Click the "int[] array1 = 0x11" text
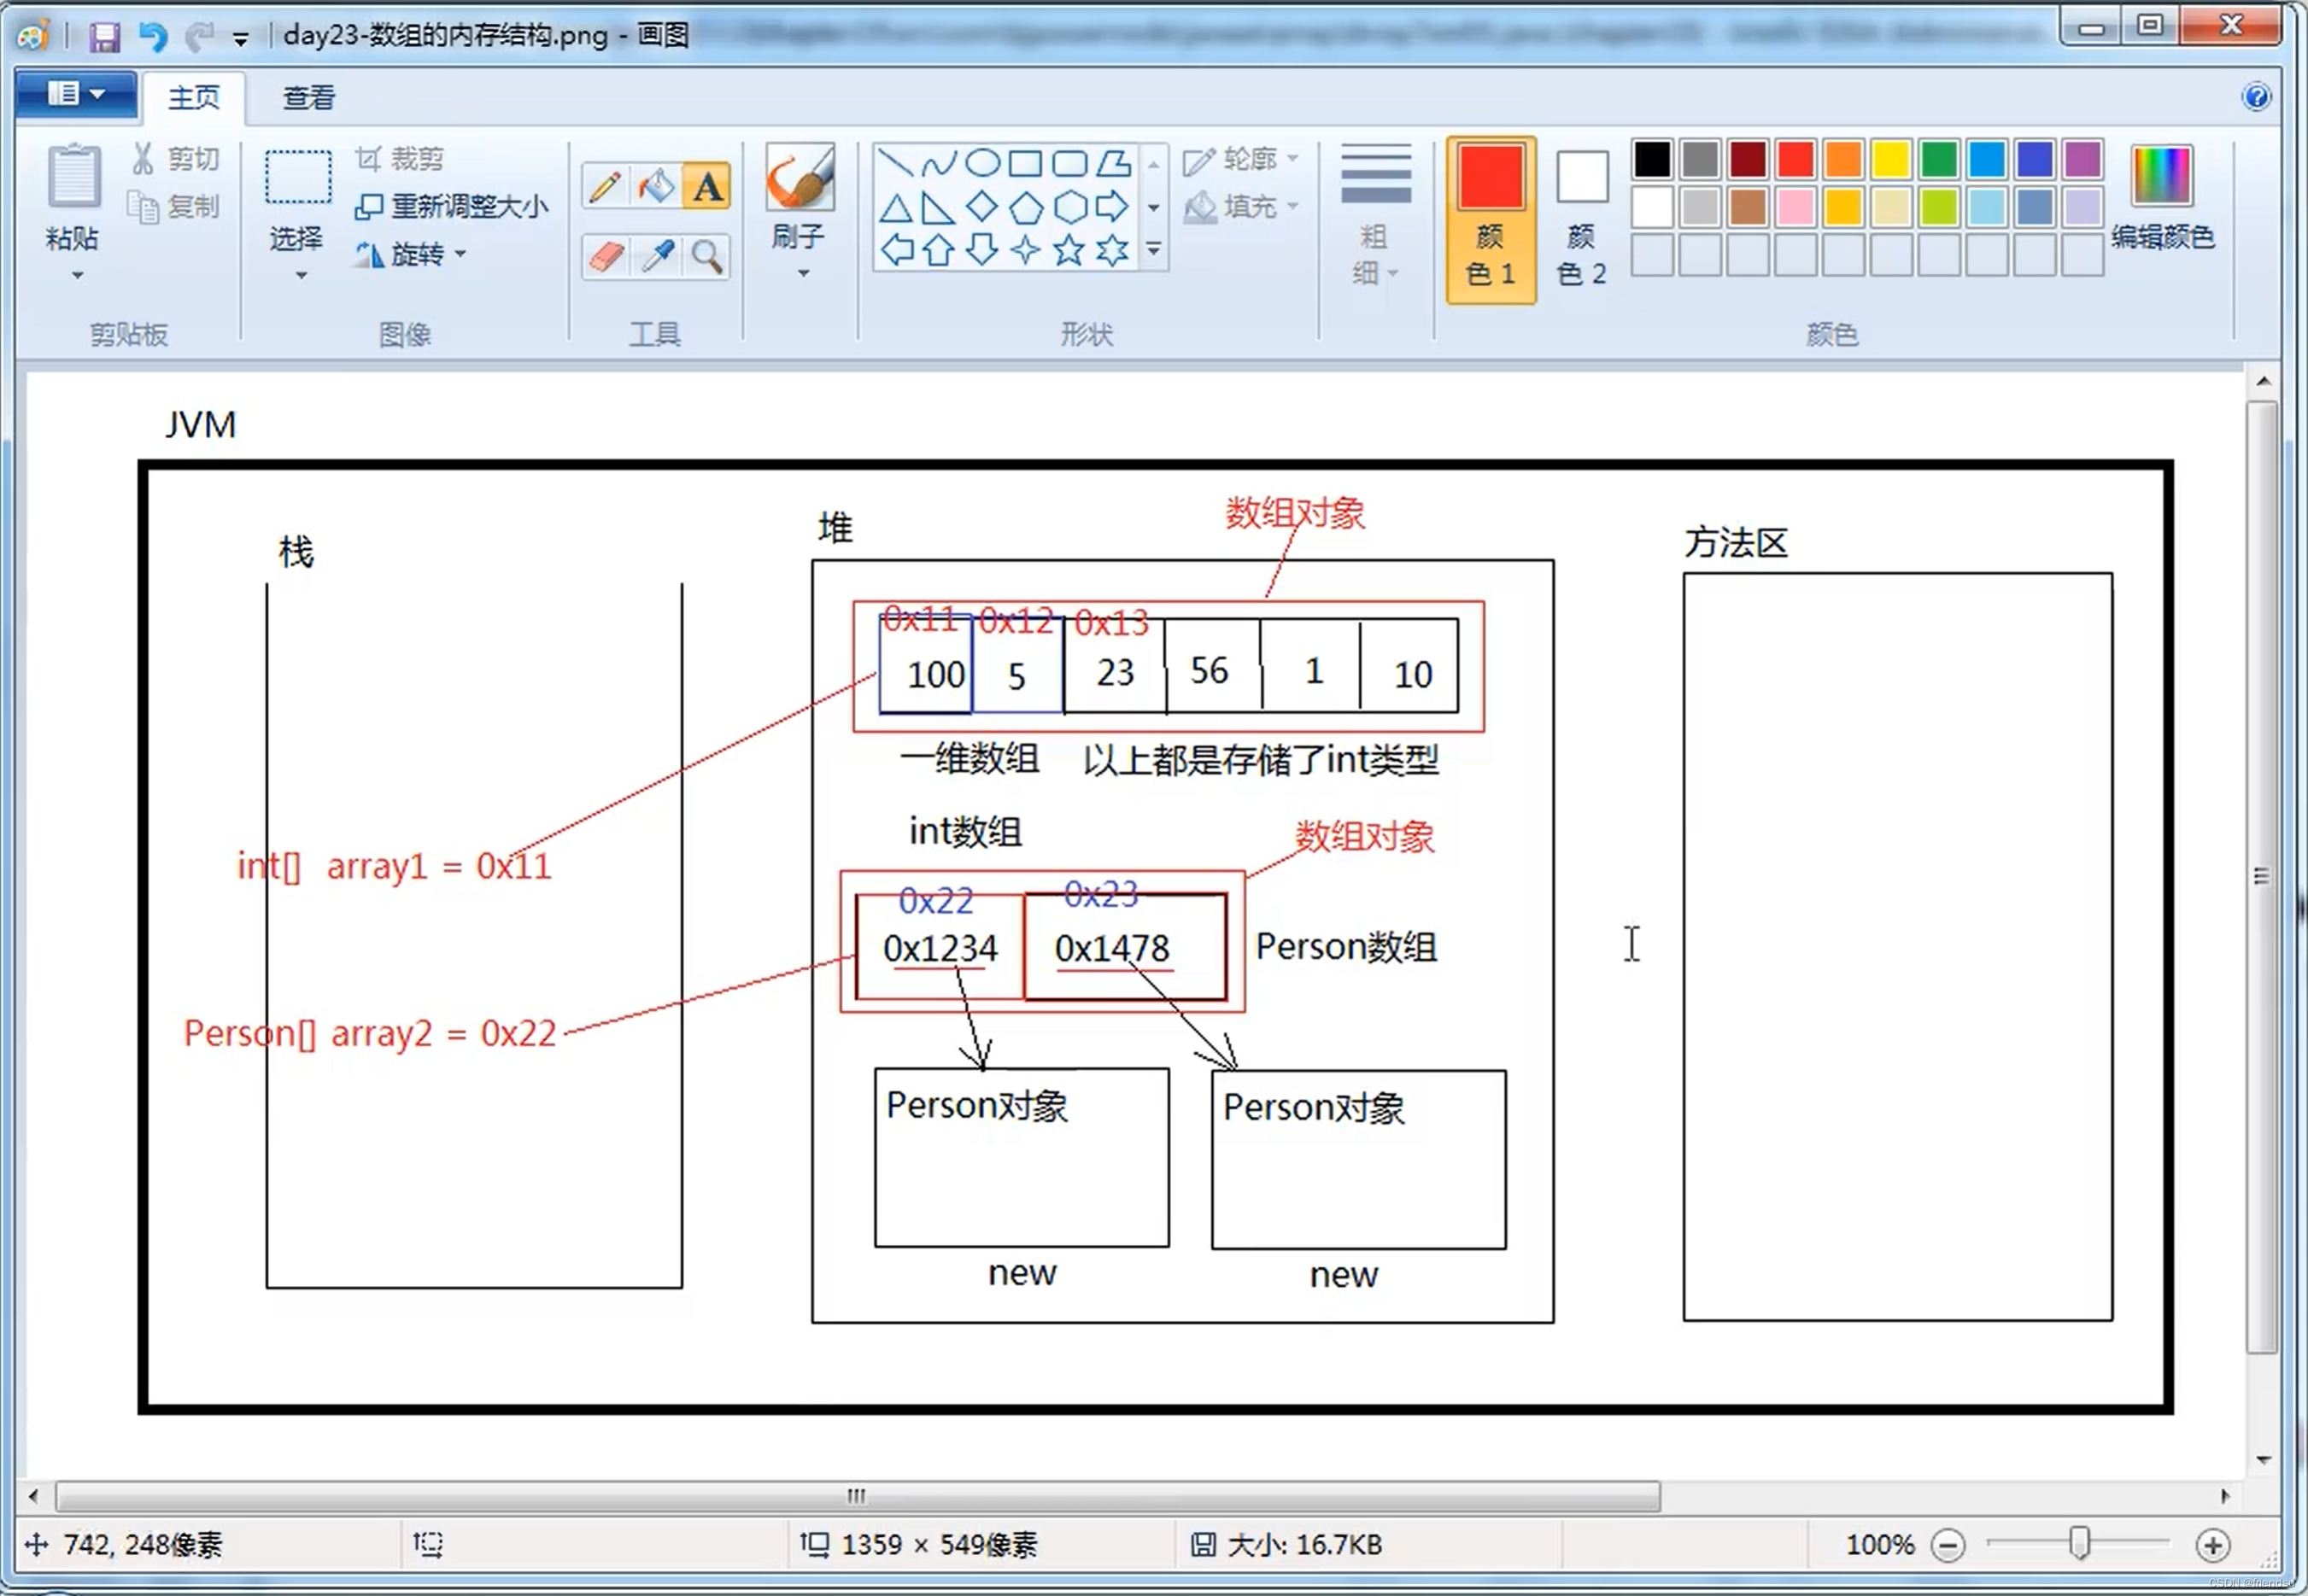Viewport: 2308px width, 1596px height. click(x=394, y=865)
